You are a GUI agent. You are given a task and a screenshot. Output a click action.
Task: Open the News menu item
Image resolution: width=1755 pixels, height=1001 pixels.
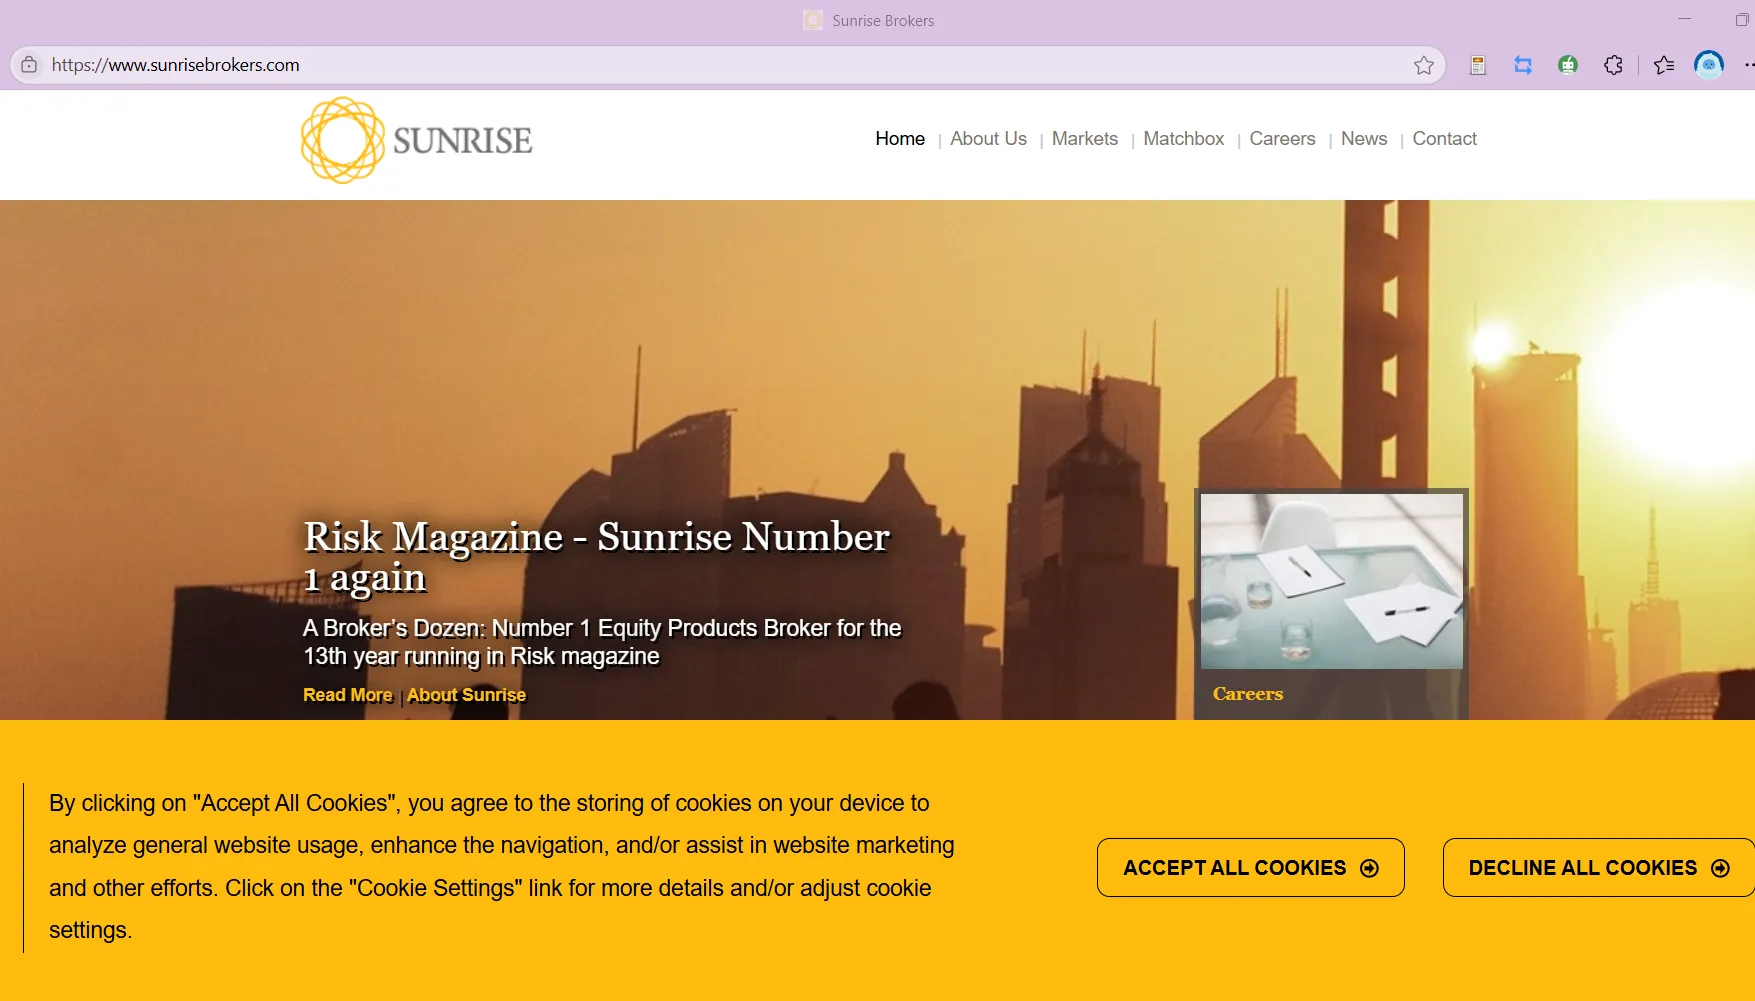(x=1363, y=139)
